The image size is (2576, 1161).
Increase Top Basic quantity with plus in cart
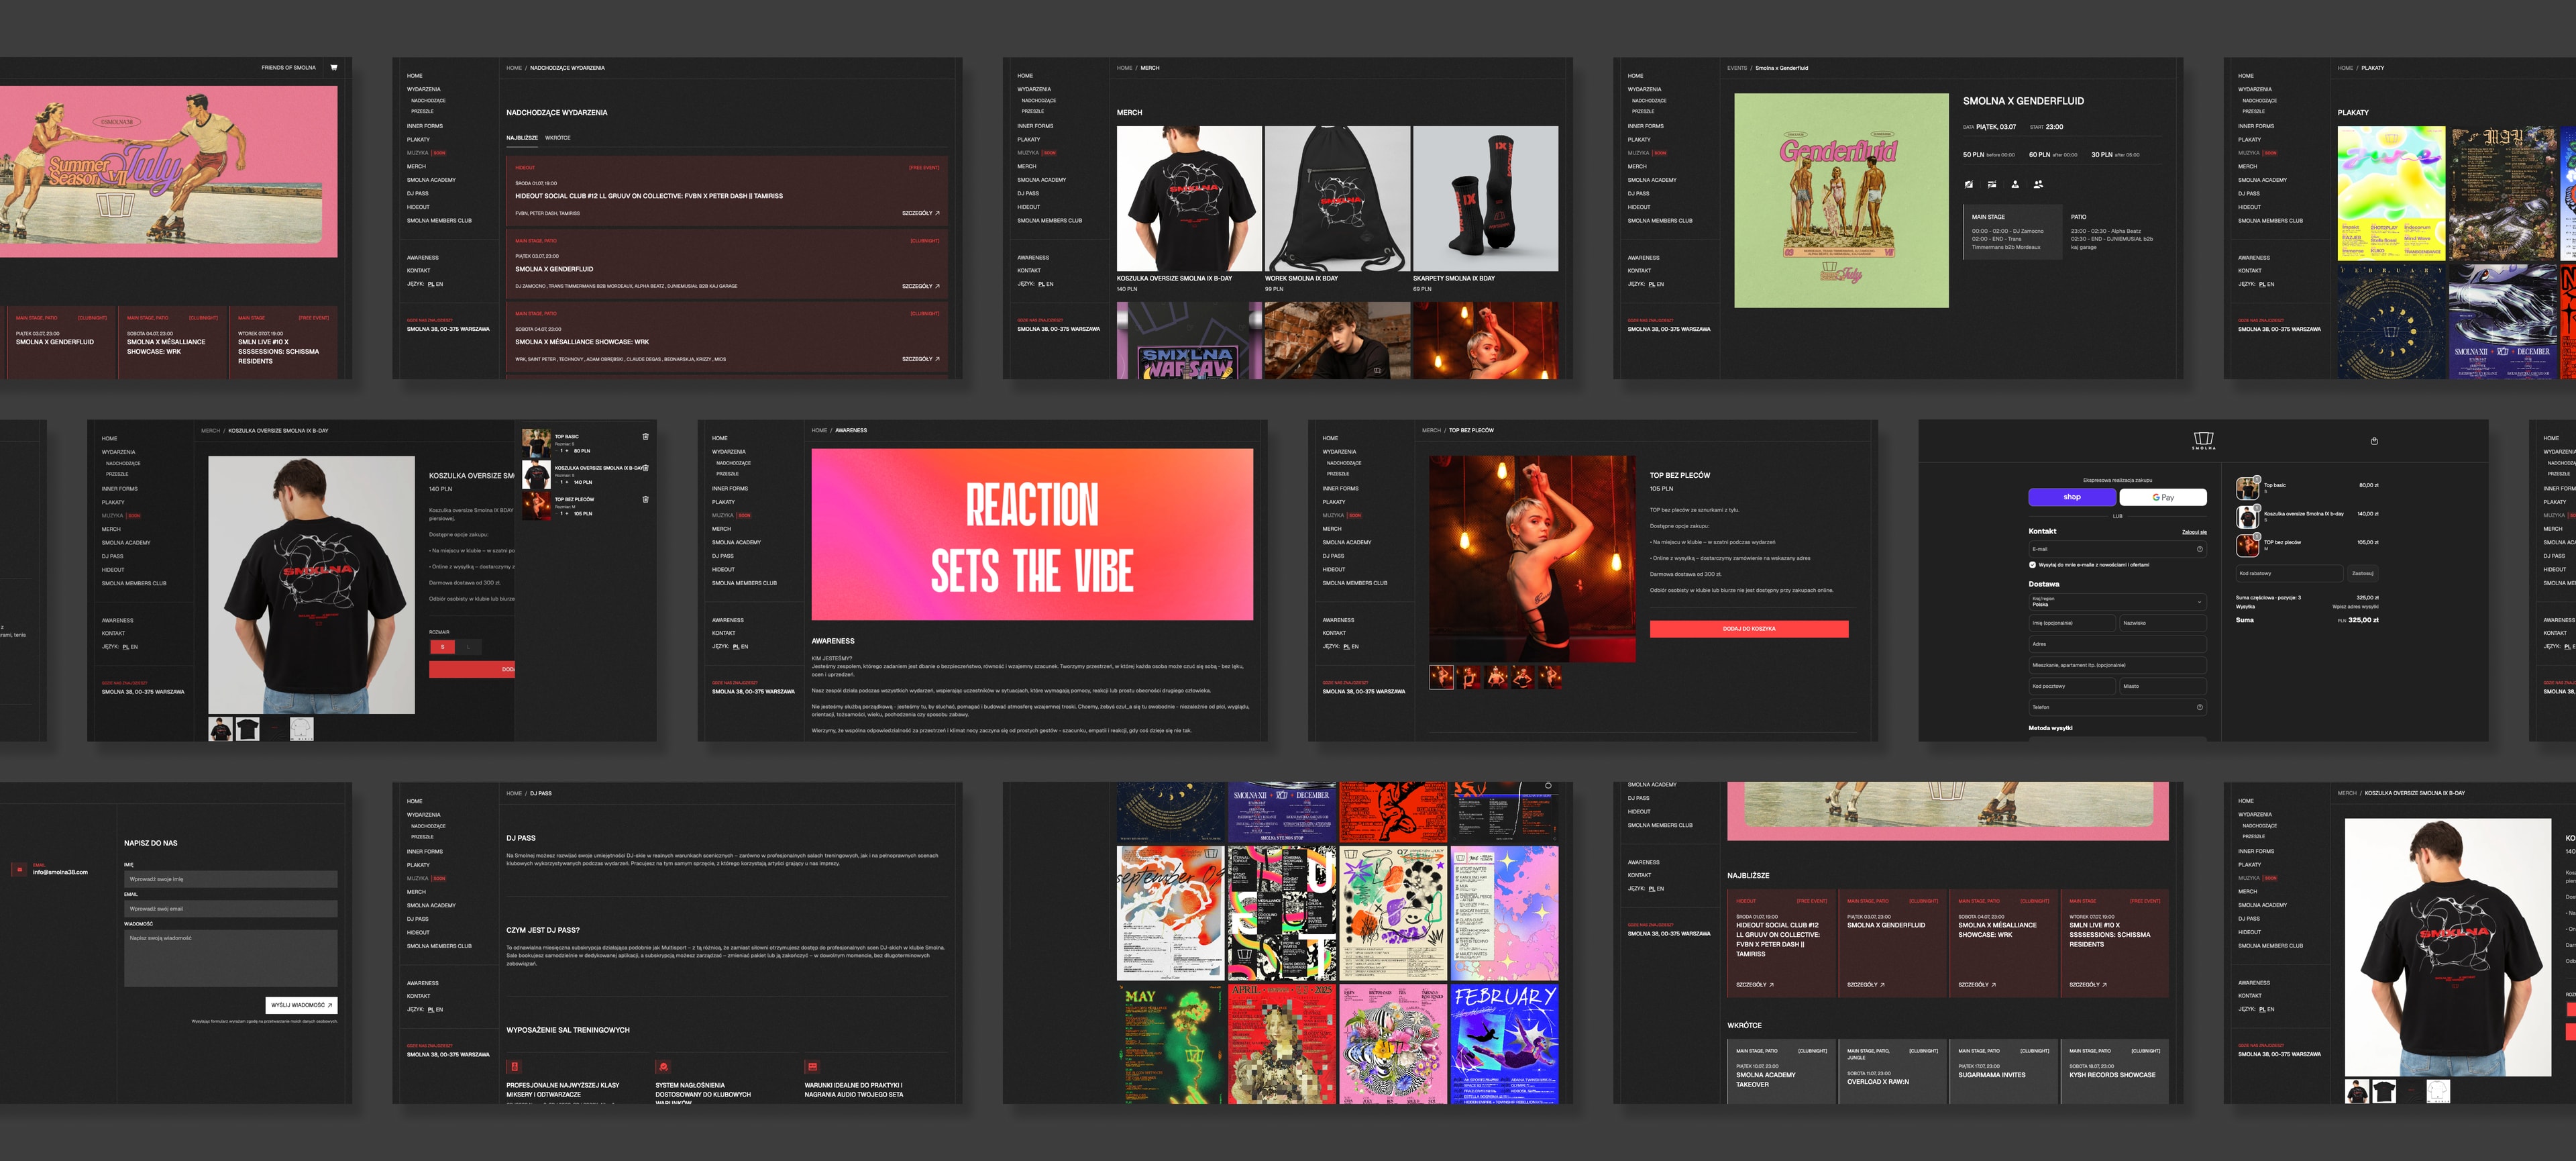click(567, 451)
